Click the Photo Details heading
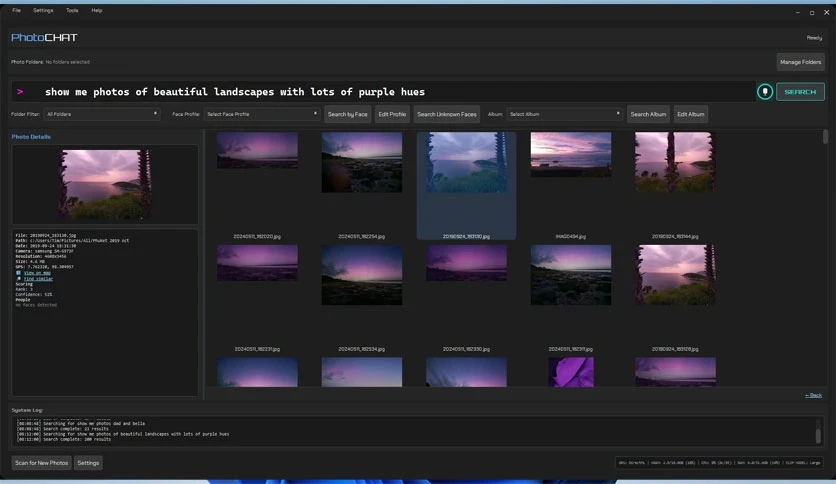This screenshot has width=836, height=484. point(31,137)
